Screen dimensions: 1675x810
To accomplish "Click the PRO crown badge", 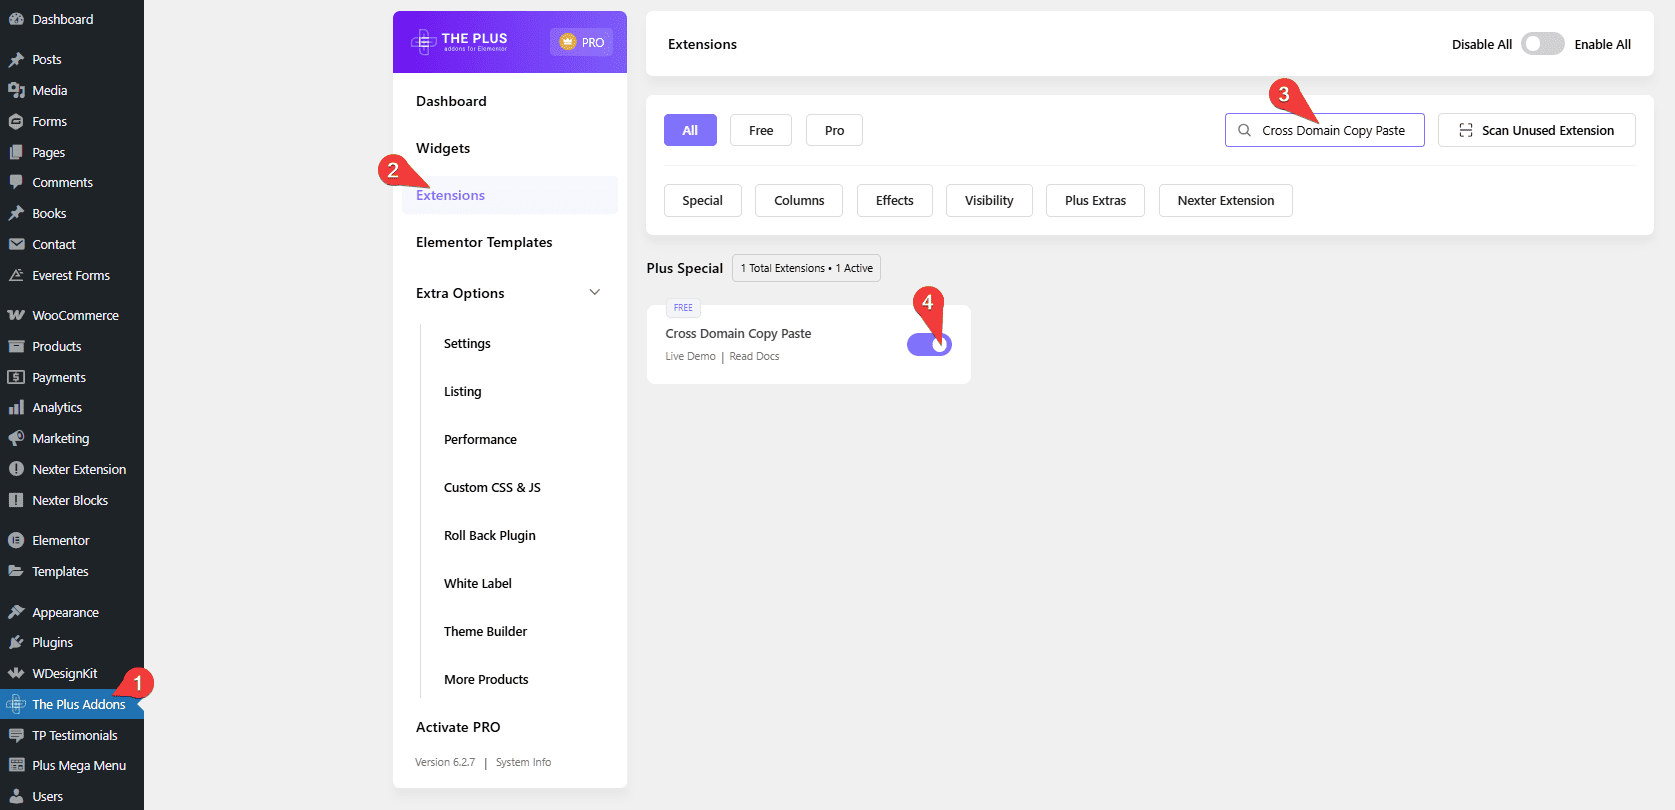I will tap(581, 42).
